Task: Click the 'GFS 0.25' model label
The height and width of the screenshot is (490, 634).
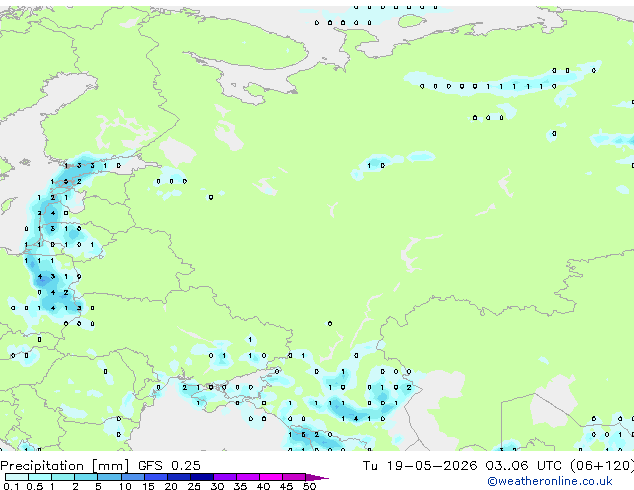Action: (169, 466)
